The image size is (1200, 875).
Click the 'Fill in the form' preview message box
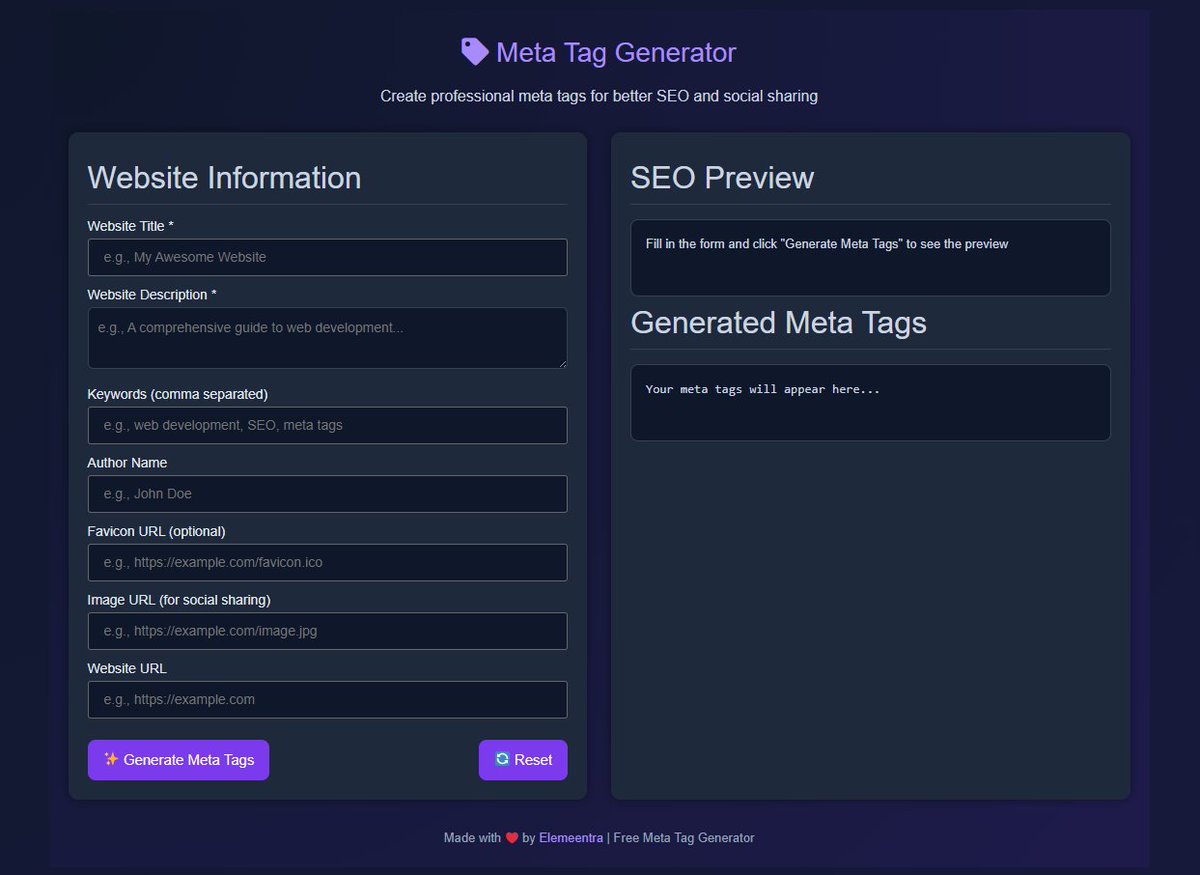pos(870,257)
